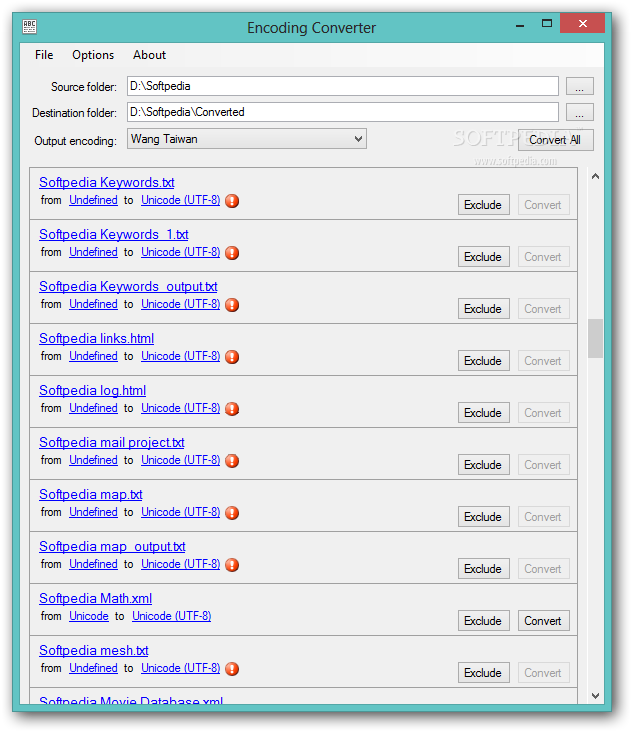
Task: Click the warning icon for Softpedia log.html
Action: pyautogui.click(x=232, y=409)
